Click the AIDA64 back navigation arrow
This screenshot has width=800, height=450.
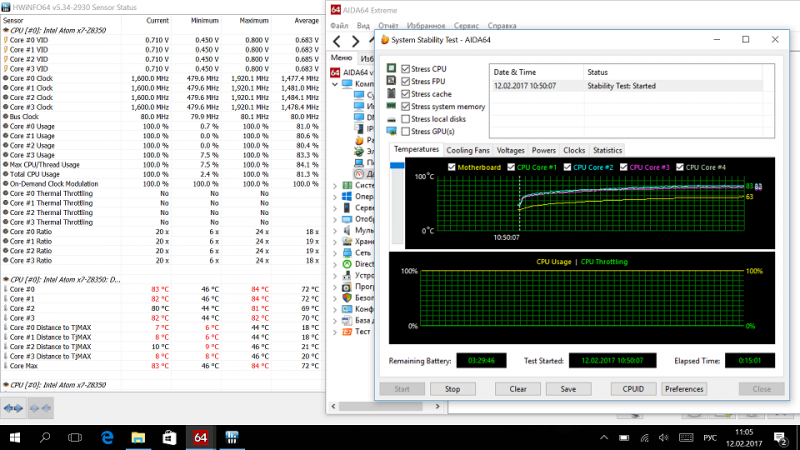click(337, 40)
